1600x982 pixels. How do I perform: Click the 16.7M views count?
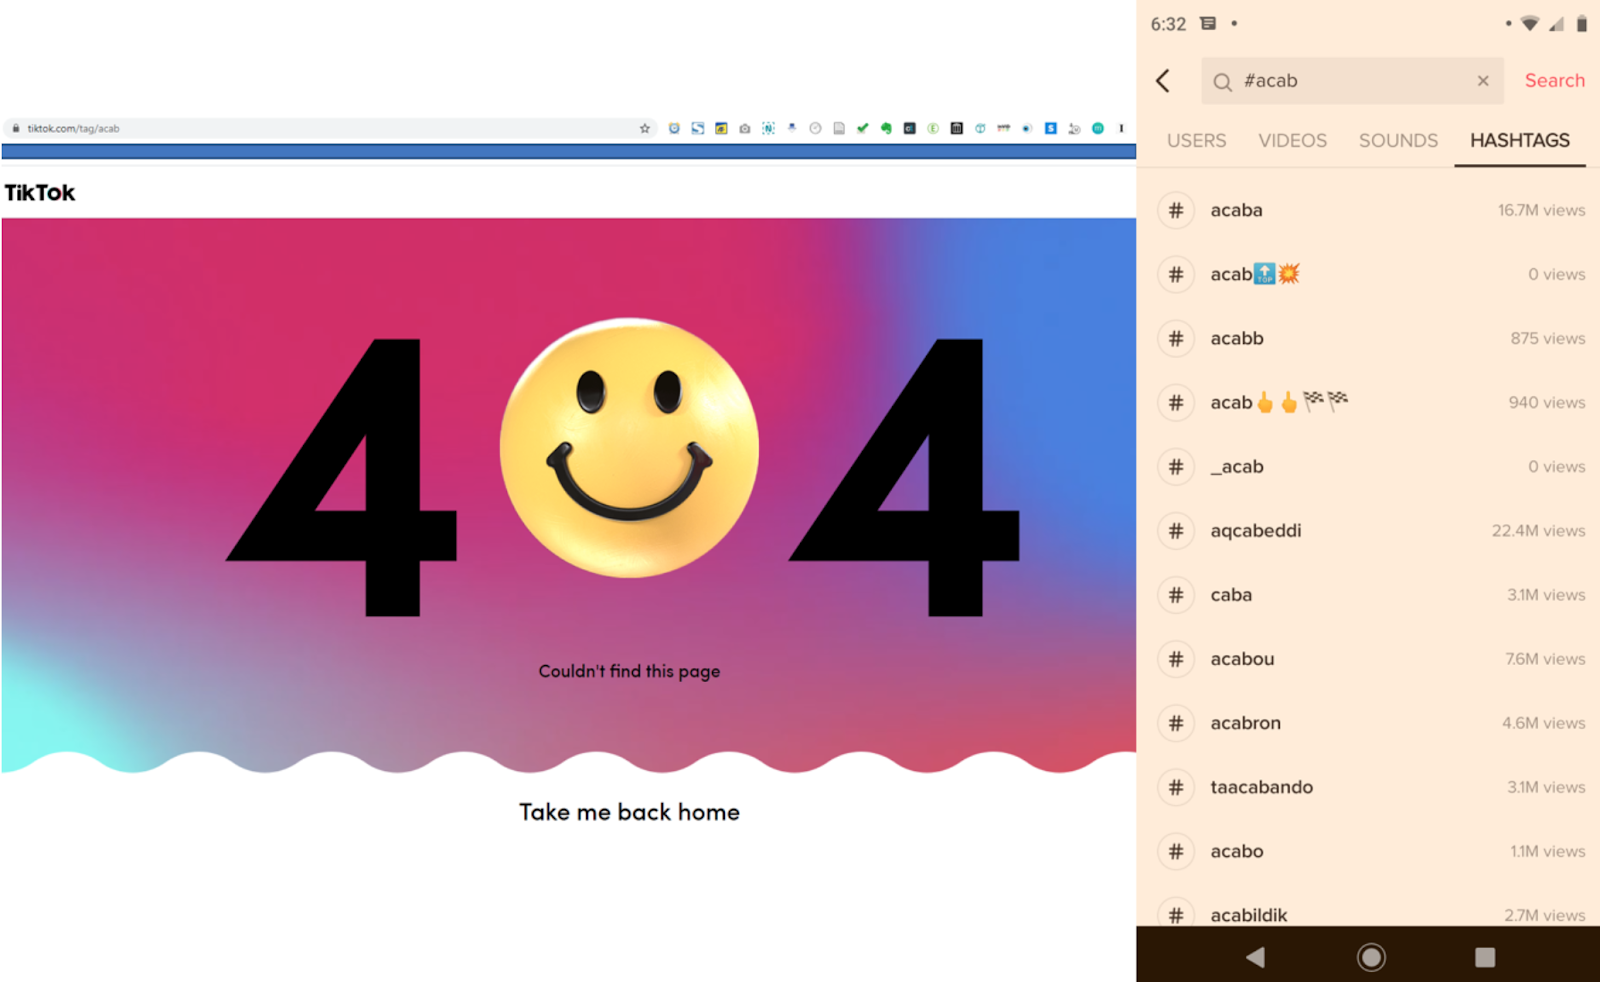[x=1541, y=210]
